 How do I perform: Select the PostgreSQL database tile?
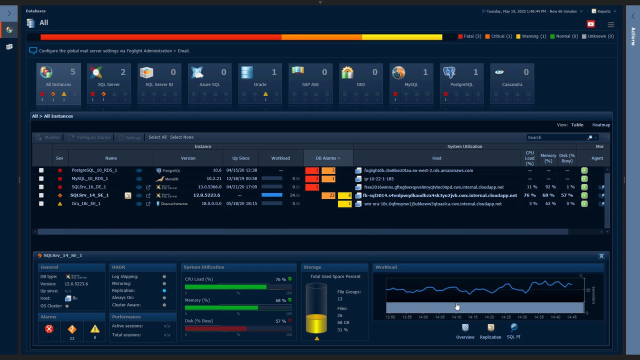point(461,83)
